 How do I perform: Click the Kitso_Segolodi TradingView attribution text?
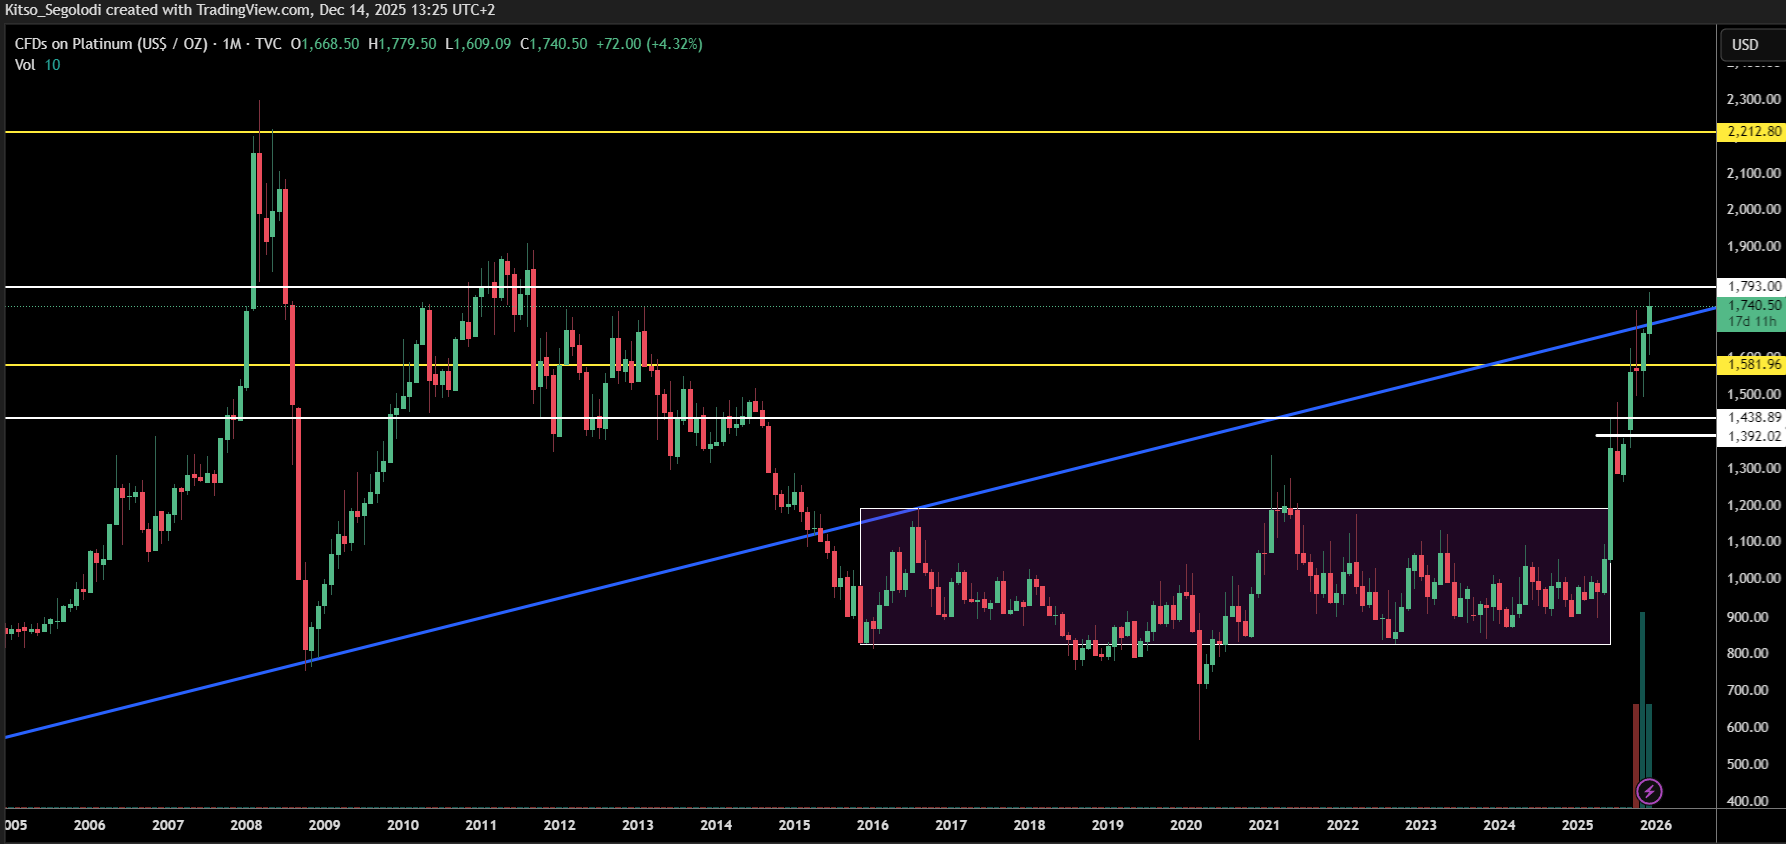pos(250,10)
